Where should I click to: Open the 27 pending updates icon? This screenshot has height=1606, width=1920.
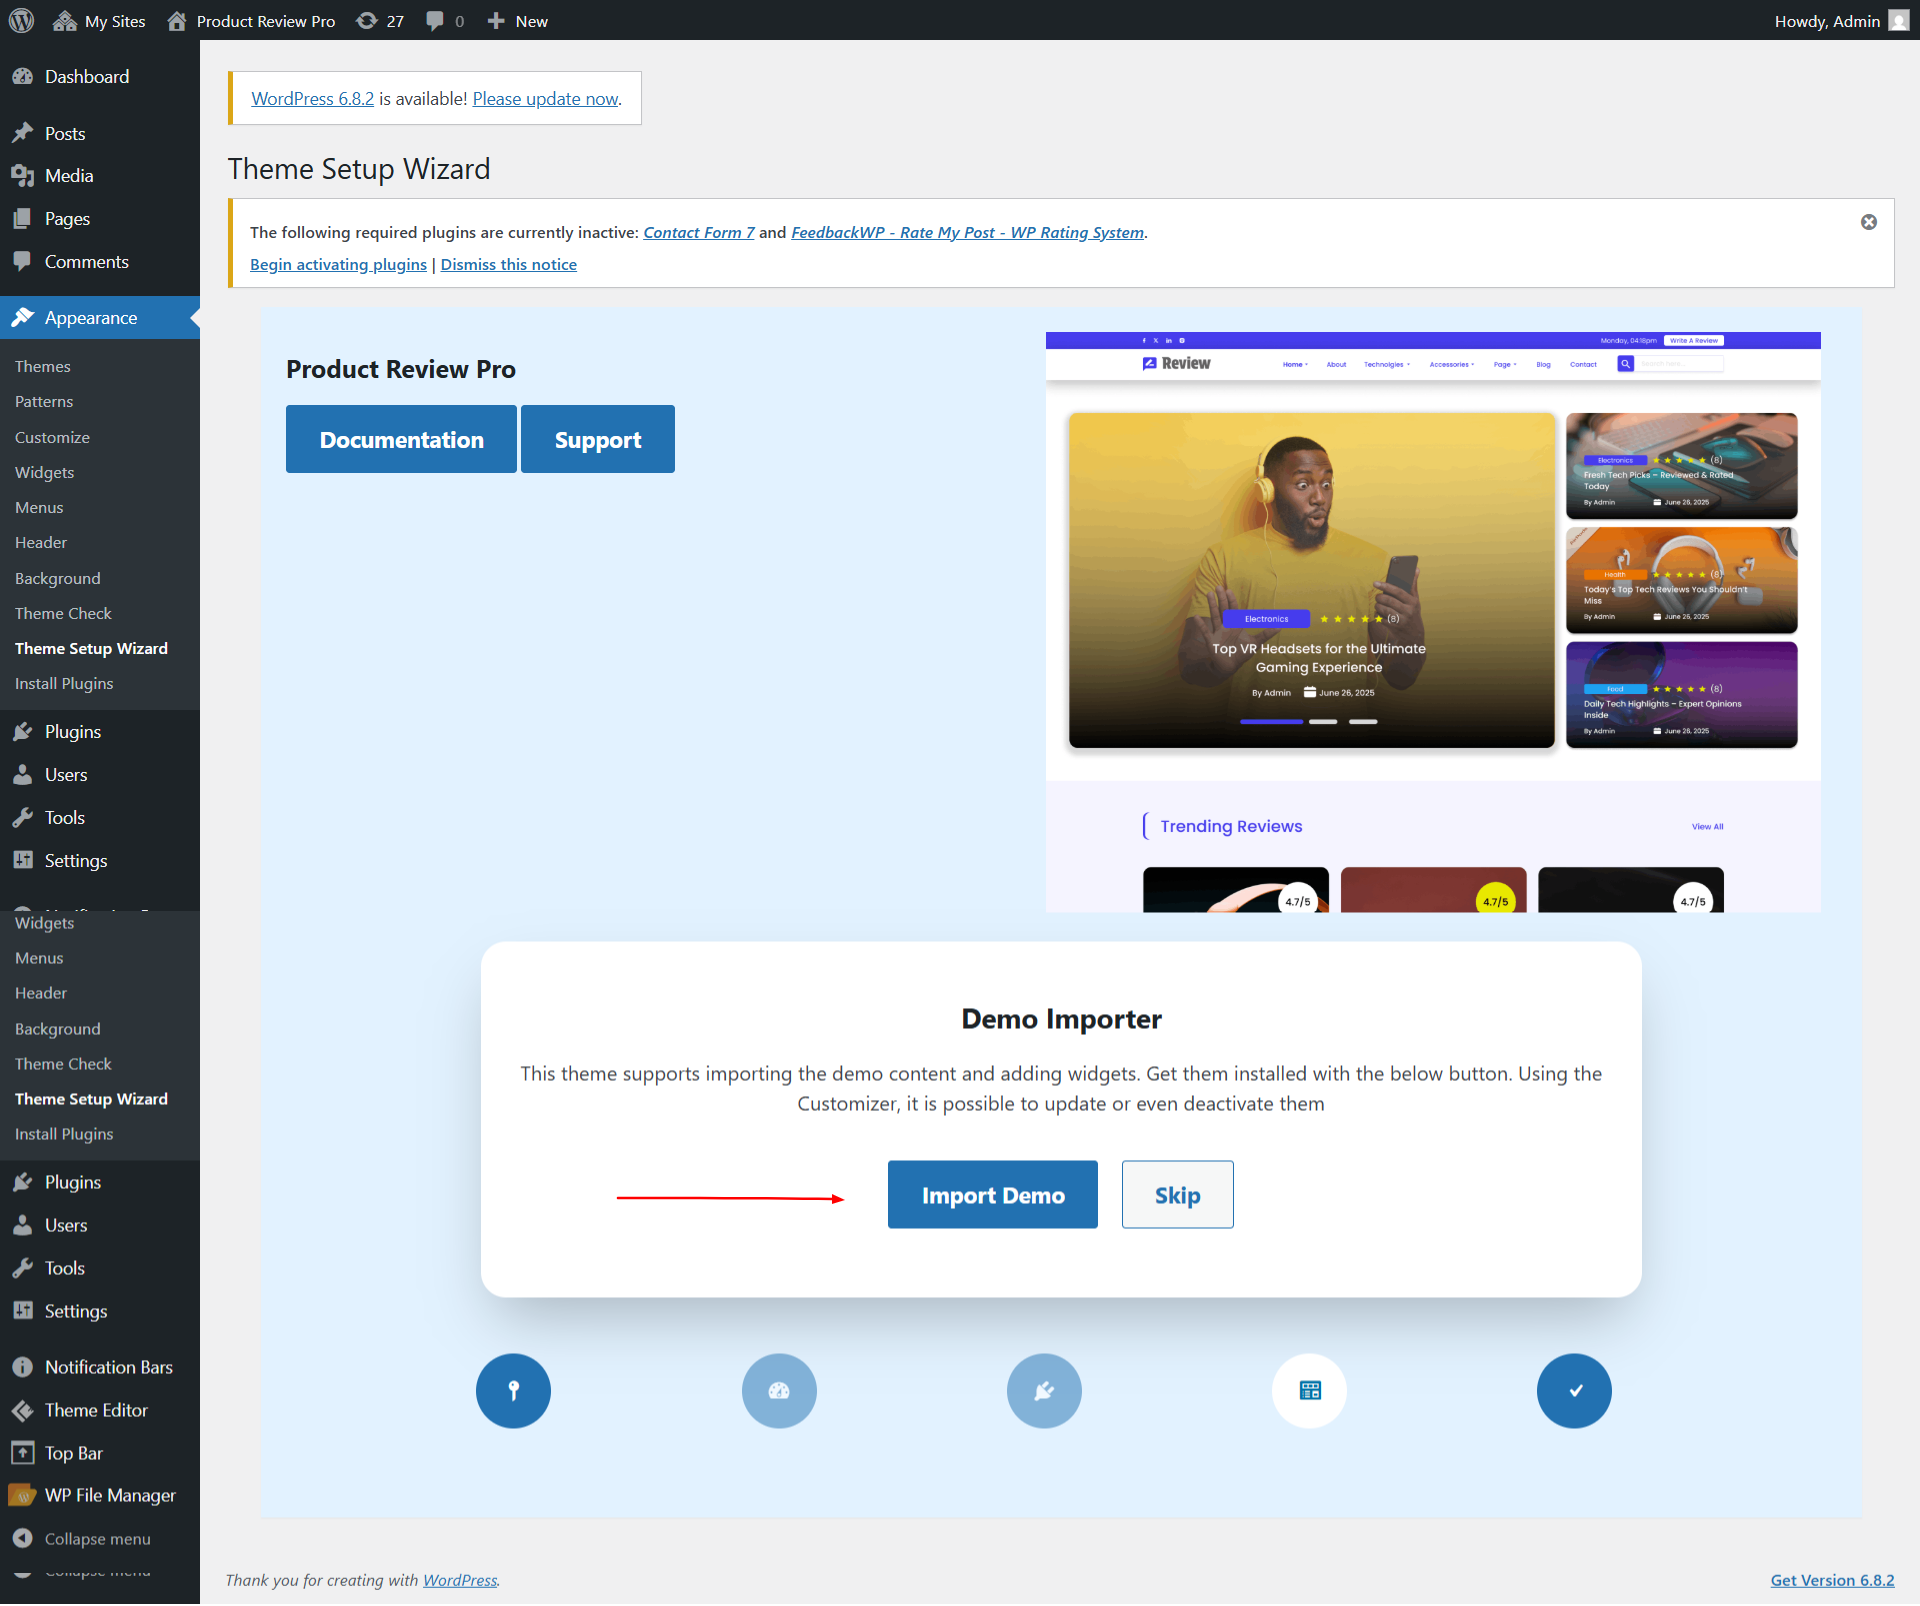[x=380, y=21]
